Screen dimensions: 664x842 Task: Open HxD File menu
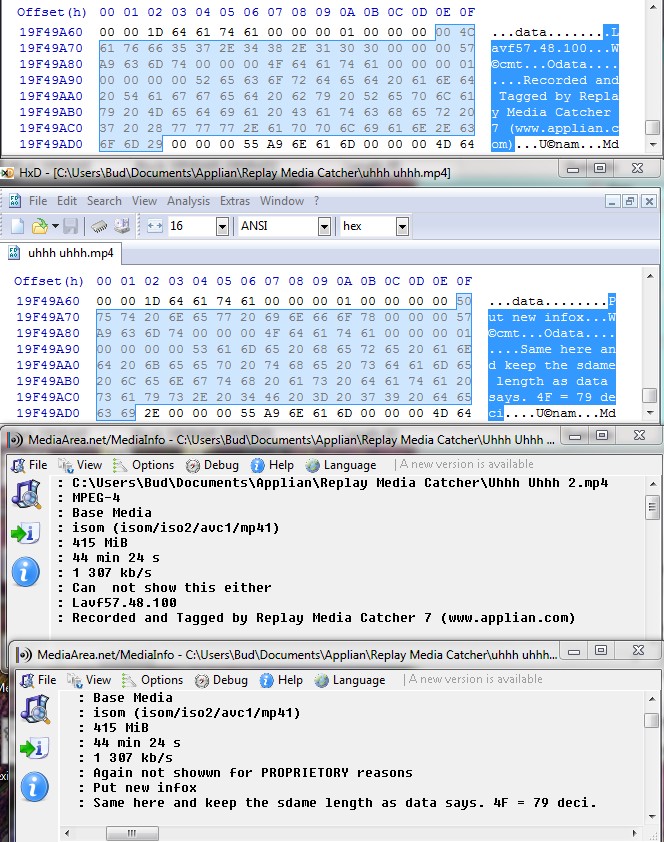[38, 201]
